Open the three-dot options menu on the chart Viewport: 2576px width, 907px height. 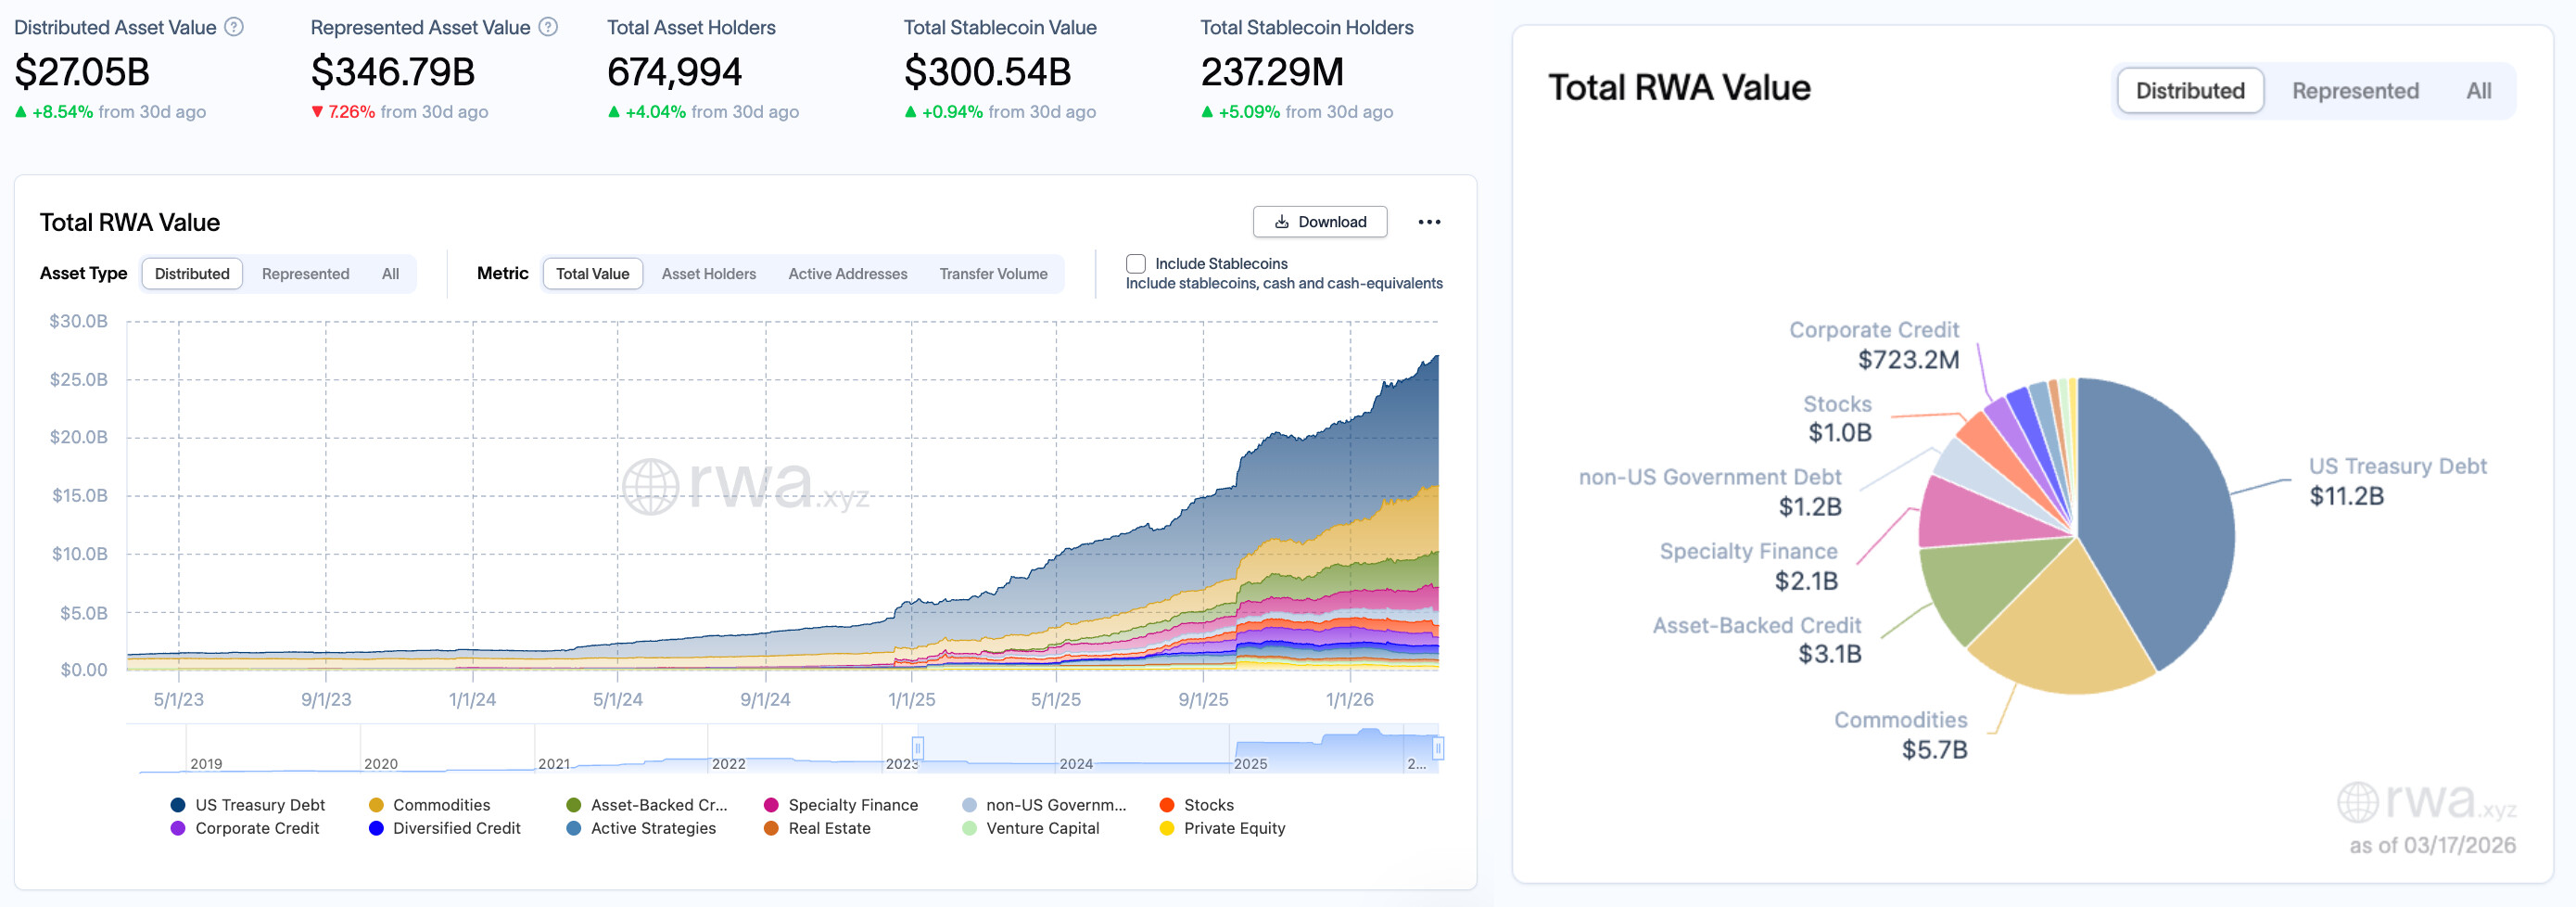click(x=1429, y=222)
